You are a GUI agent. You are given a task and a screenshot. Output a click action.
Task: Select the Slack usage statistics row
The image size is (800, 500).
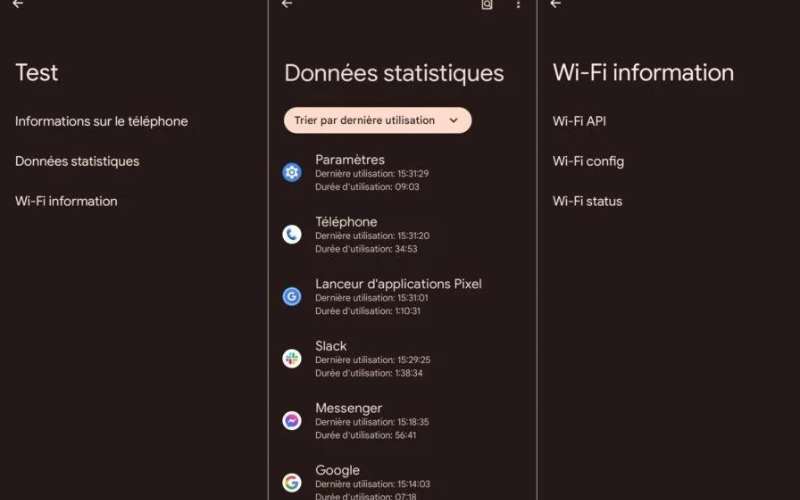coord(402,359)
